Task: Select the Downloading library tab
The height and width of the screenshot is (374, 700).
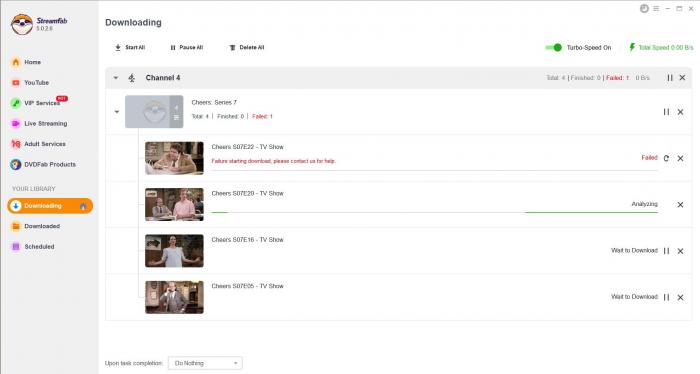Action: tap(50, 206)
